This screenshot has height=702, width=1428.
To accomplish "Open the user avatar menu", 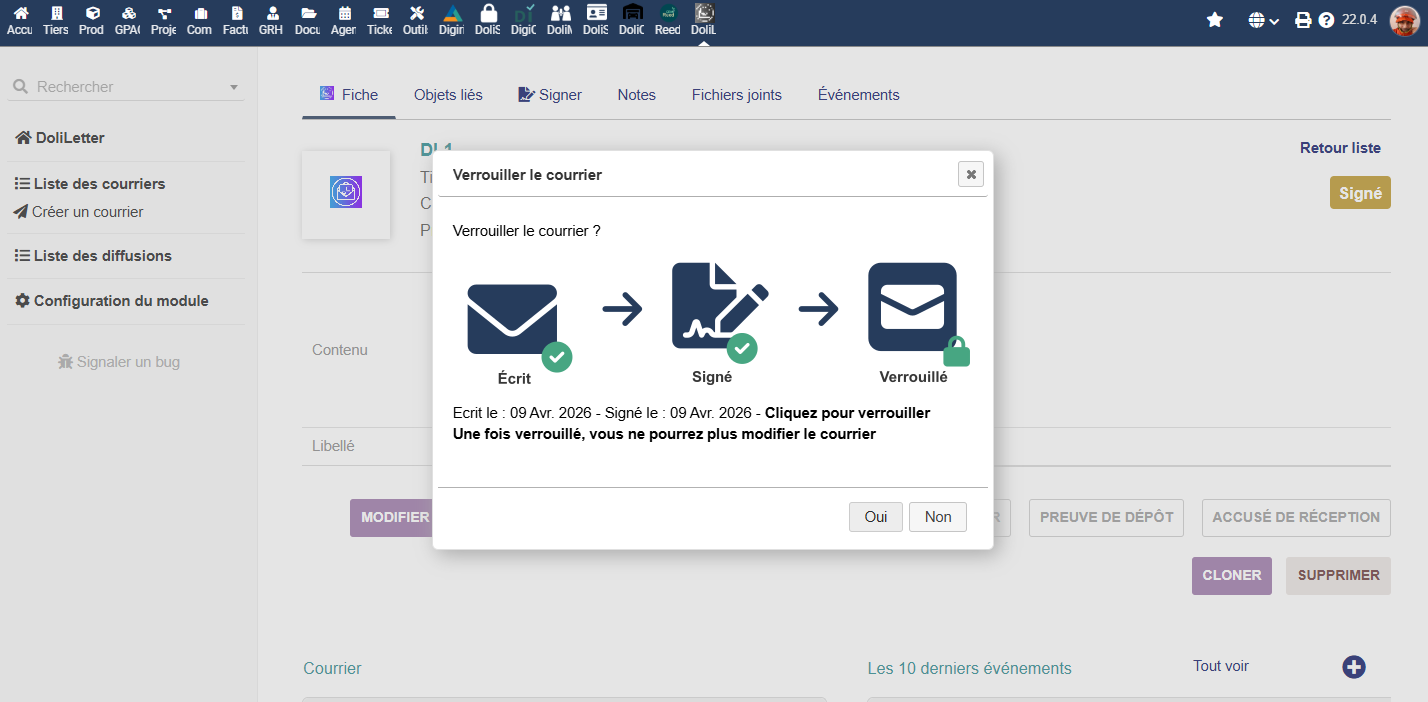I will [x=1404, y=20].
